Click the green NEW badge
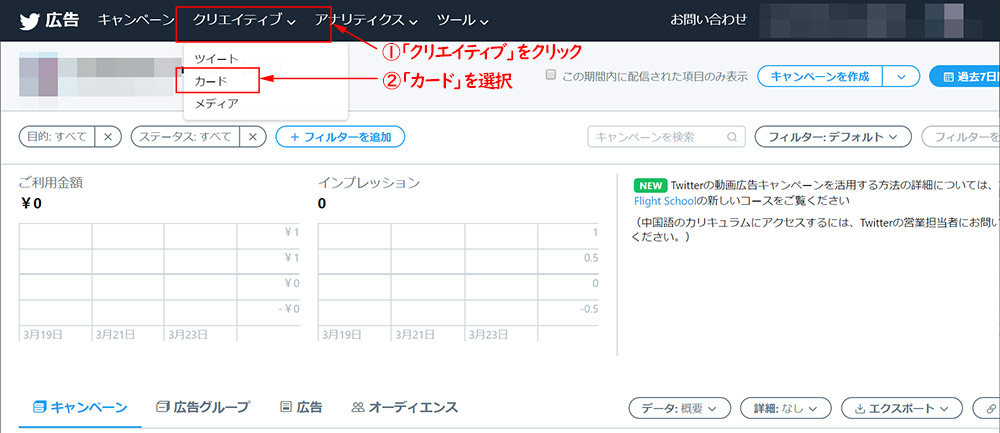The image size is (1000, 433). (651, 186)
